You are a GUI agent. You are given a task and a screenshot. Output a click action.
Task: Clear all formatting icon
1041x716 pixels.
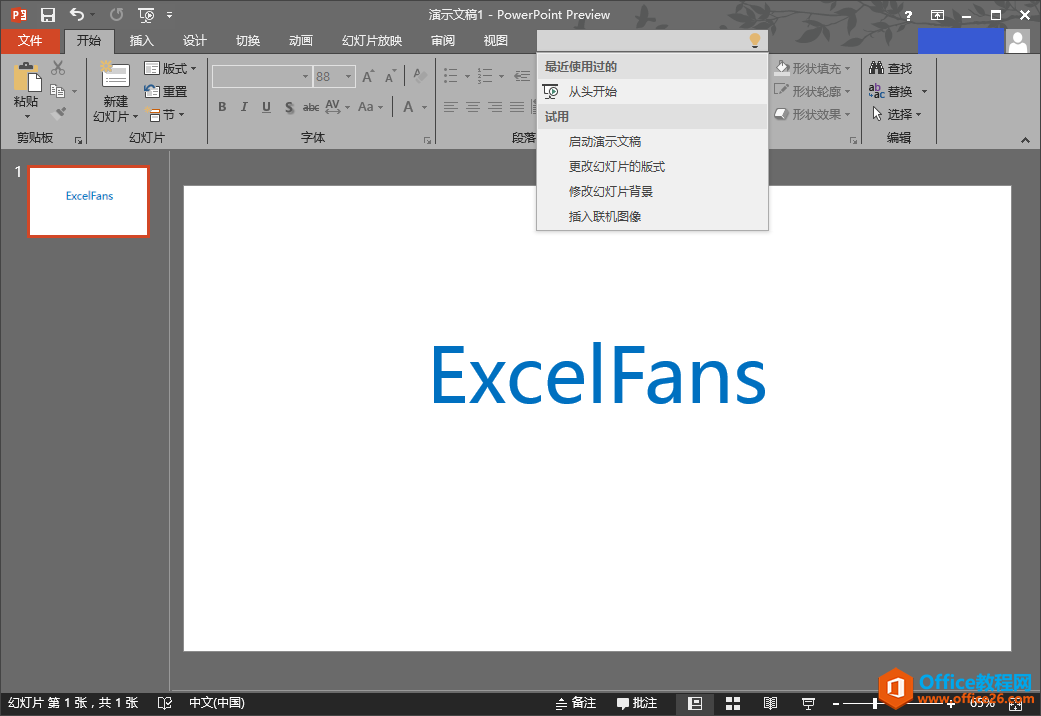420,76
